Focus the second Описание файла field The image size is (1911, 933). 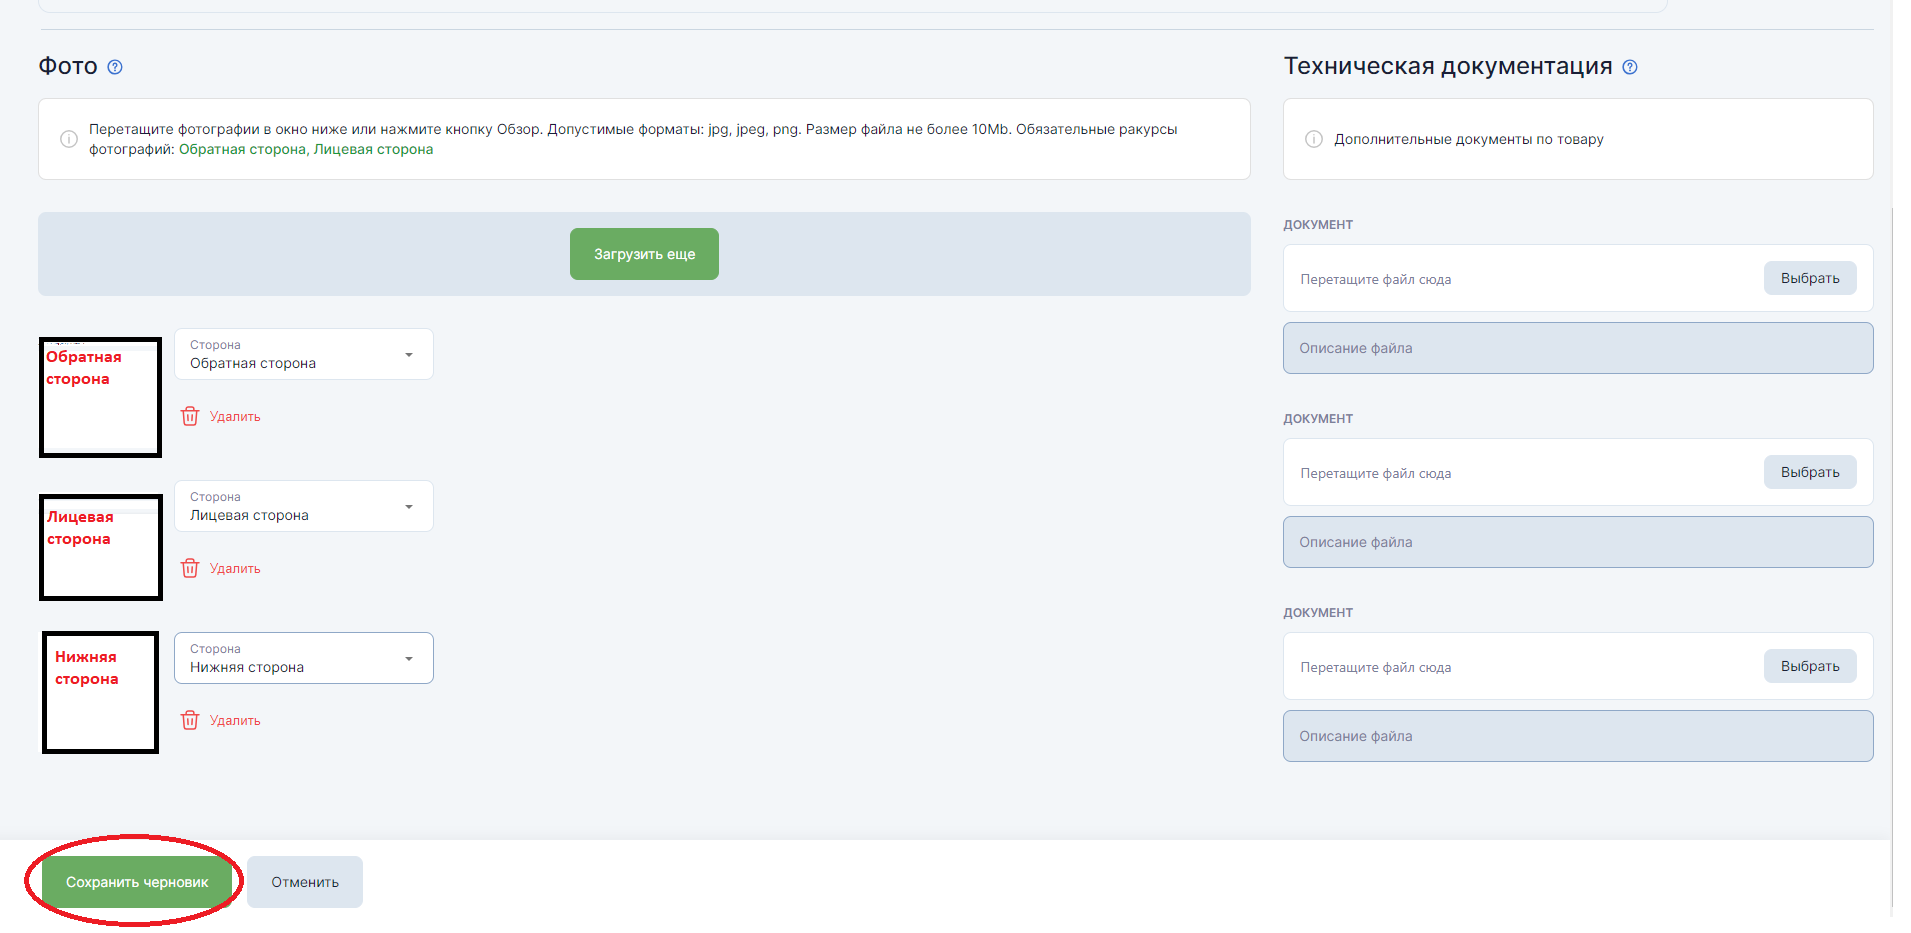tap(1578, 542)
